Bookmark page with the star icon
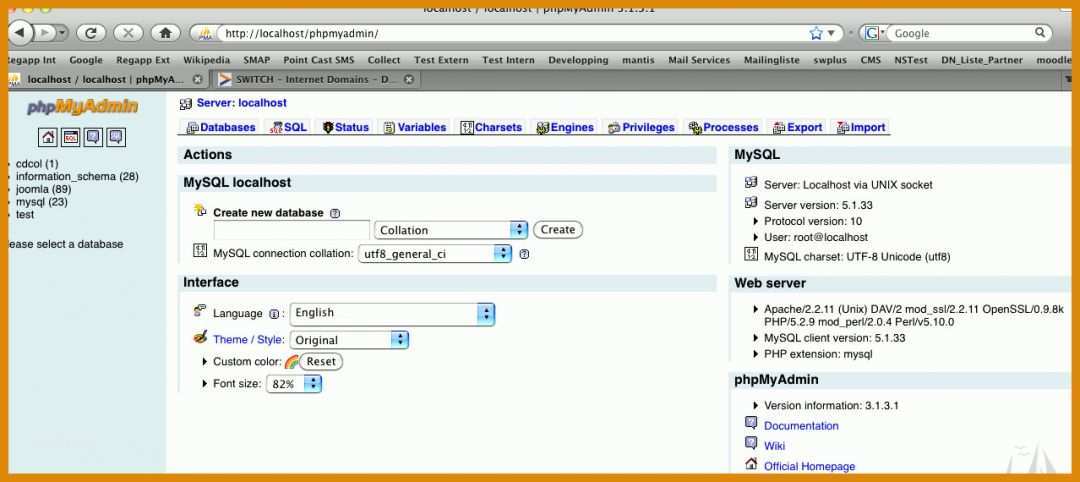The image size is (1080, 482). (x=816, y=33)
